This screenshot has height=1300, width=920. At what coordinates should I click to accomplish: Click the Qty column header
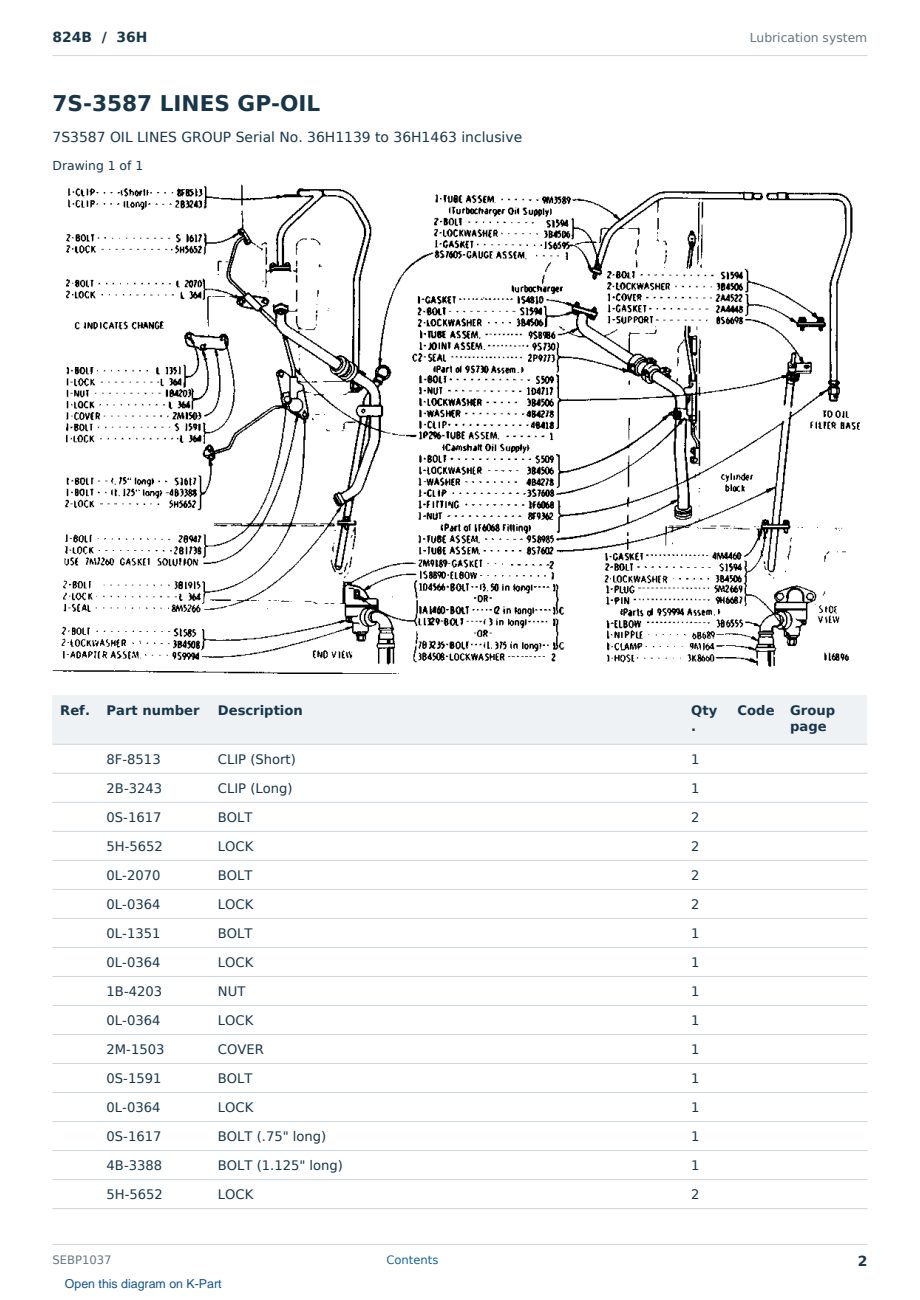(x=704, y=718)
